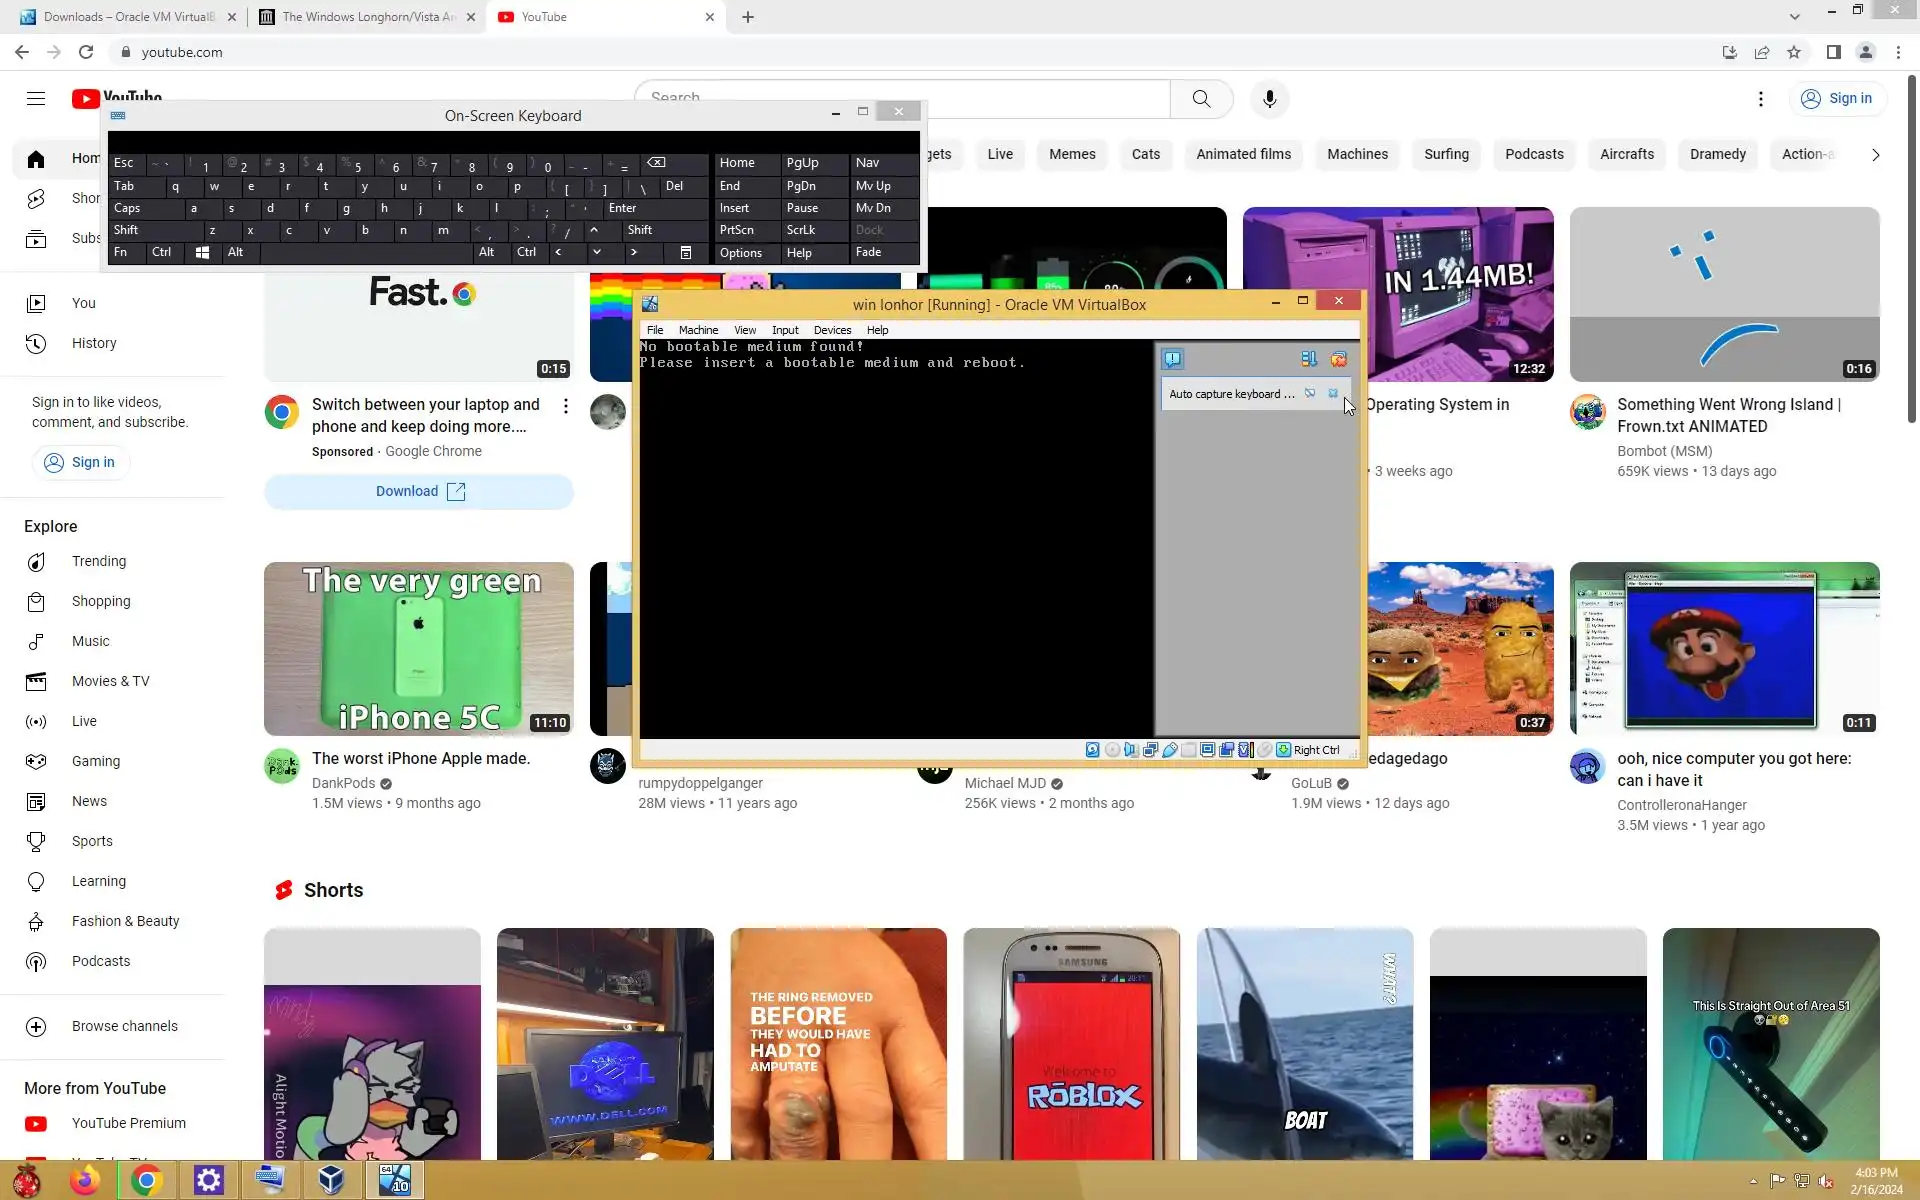This screenshot has width=1920, height=1200.
Task: Click voice search microphone on YouTube
Action: tap(1269, 99)
